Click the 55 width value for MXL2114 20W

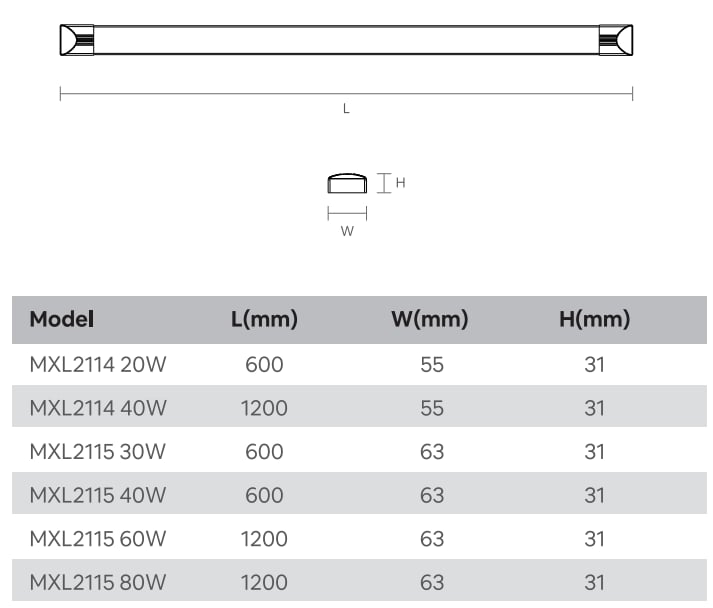point(432,365)
